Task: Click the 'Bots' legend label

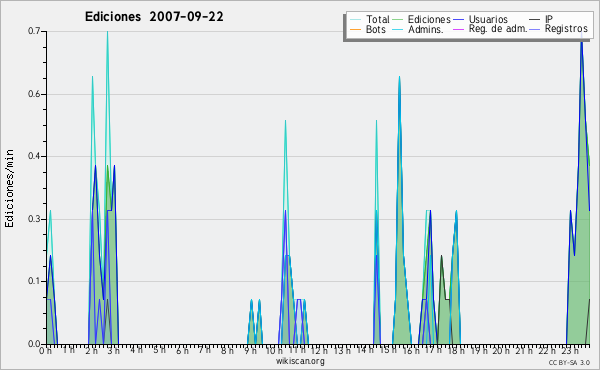Action: coord(376,29)
